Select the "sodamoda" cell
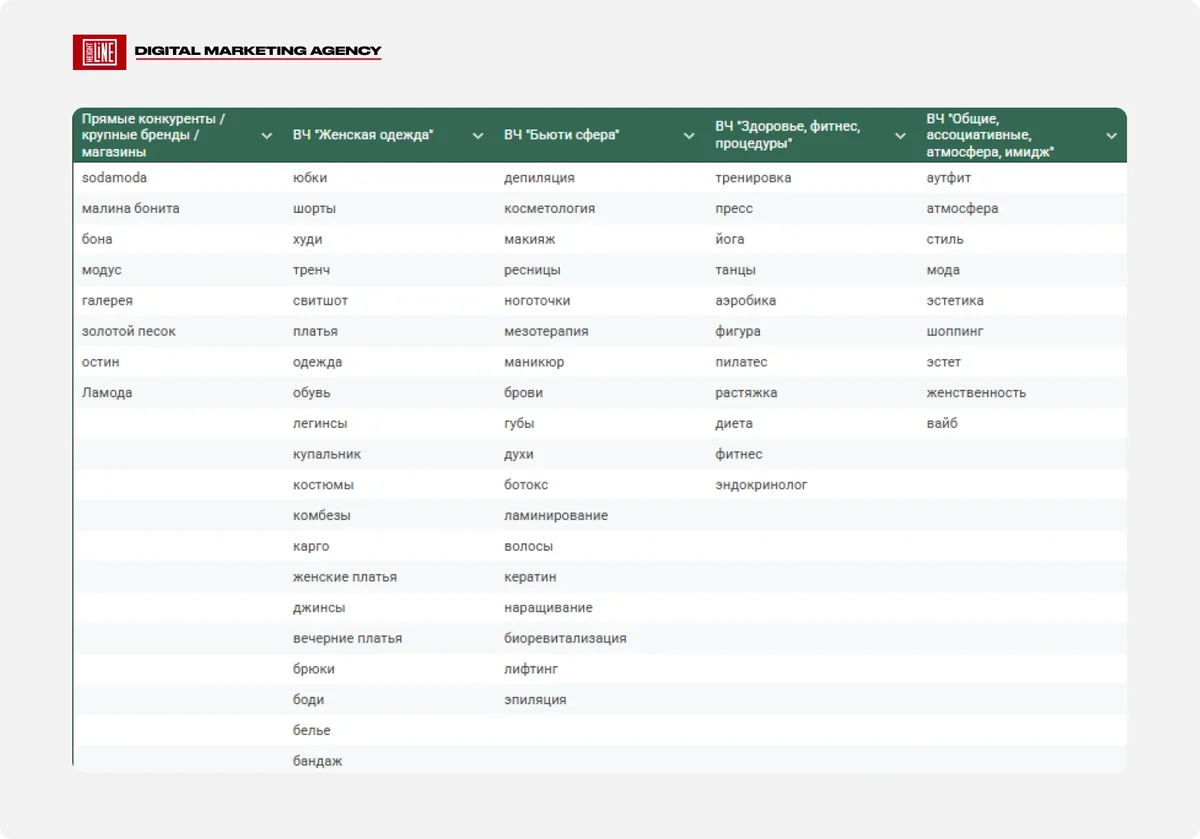The width and height of the screenshot is (1200, 839). point(177,178)
